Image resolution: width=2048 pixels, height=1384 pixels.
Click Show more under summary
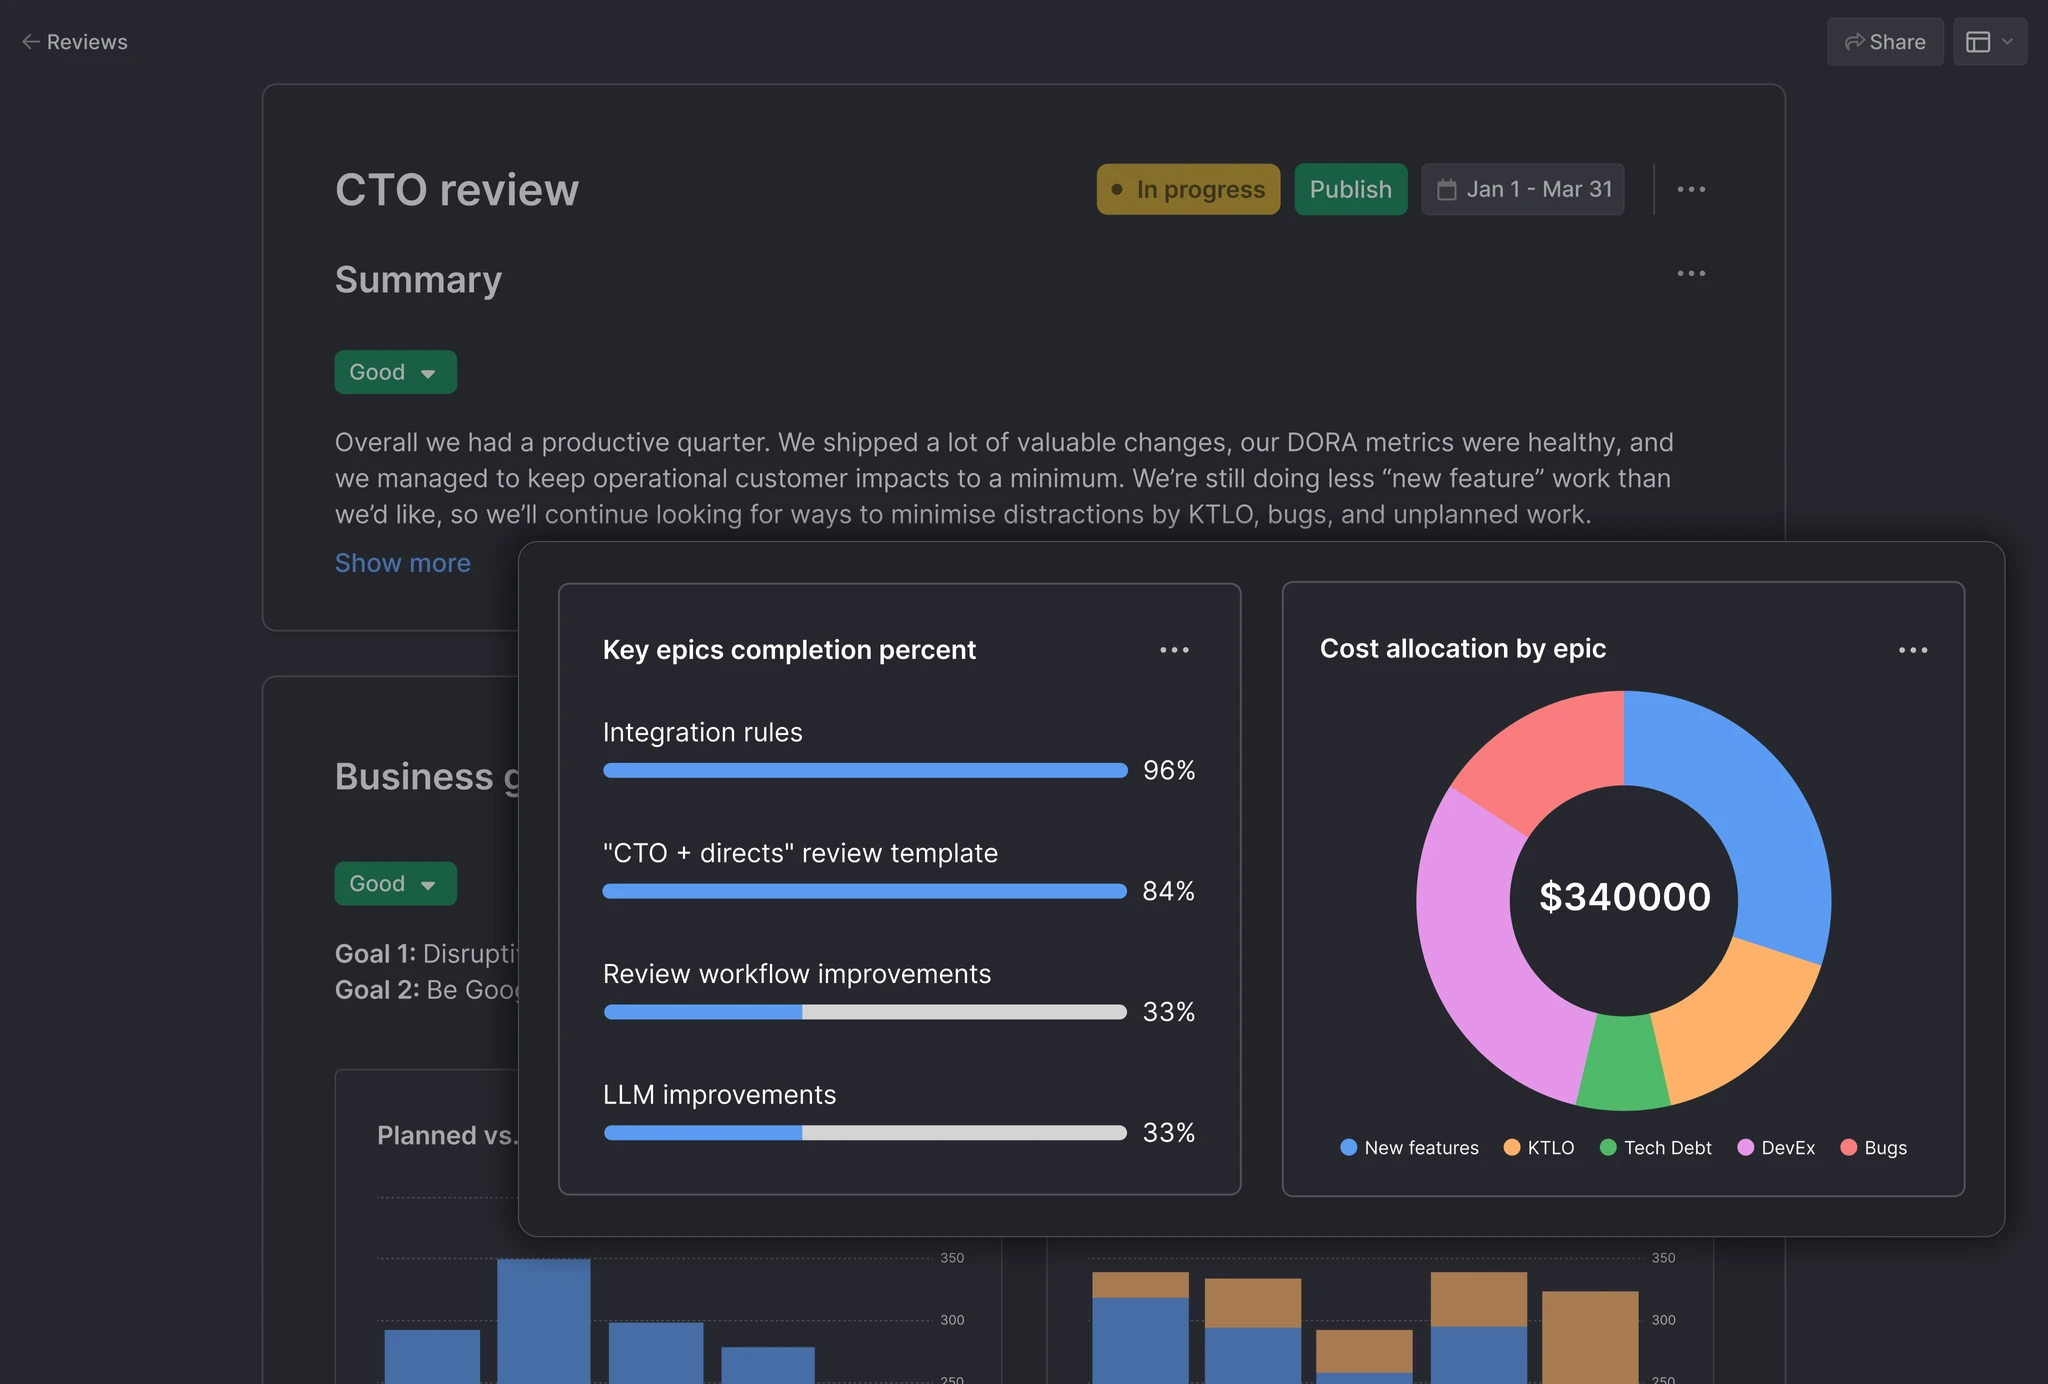[x=402, y=563]
